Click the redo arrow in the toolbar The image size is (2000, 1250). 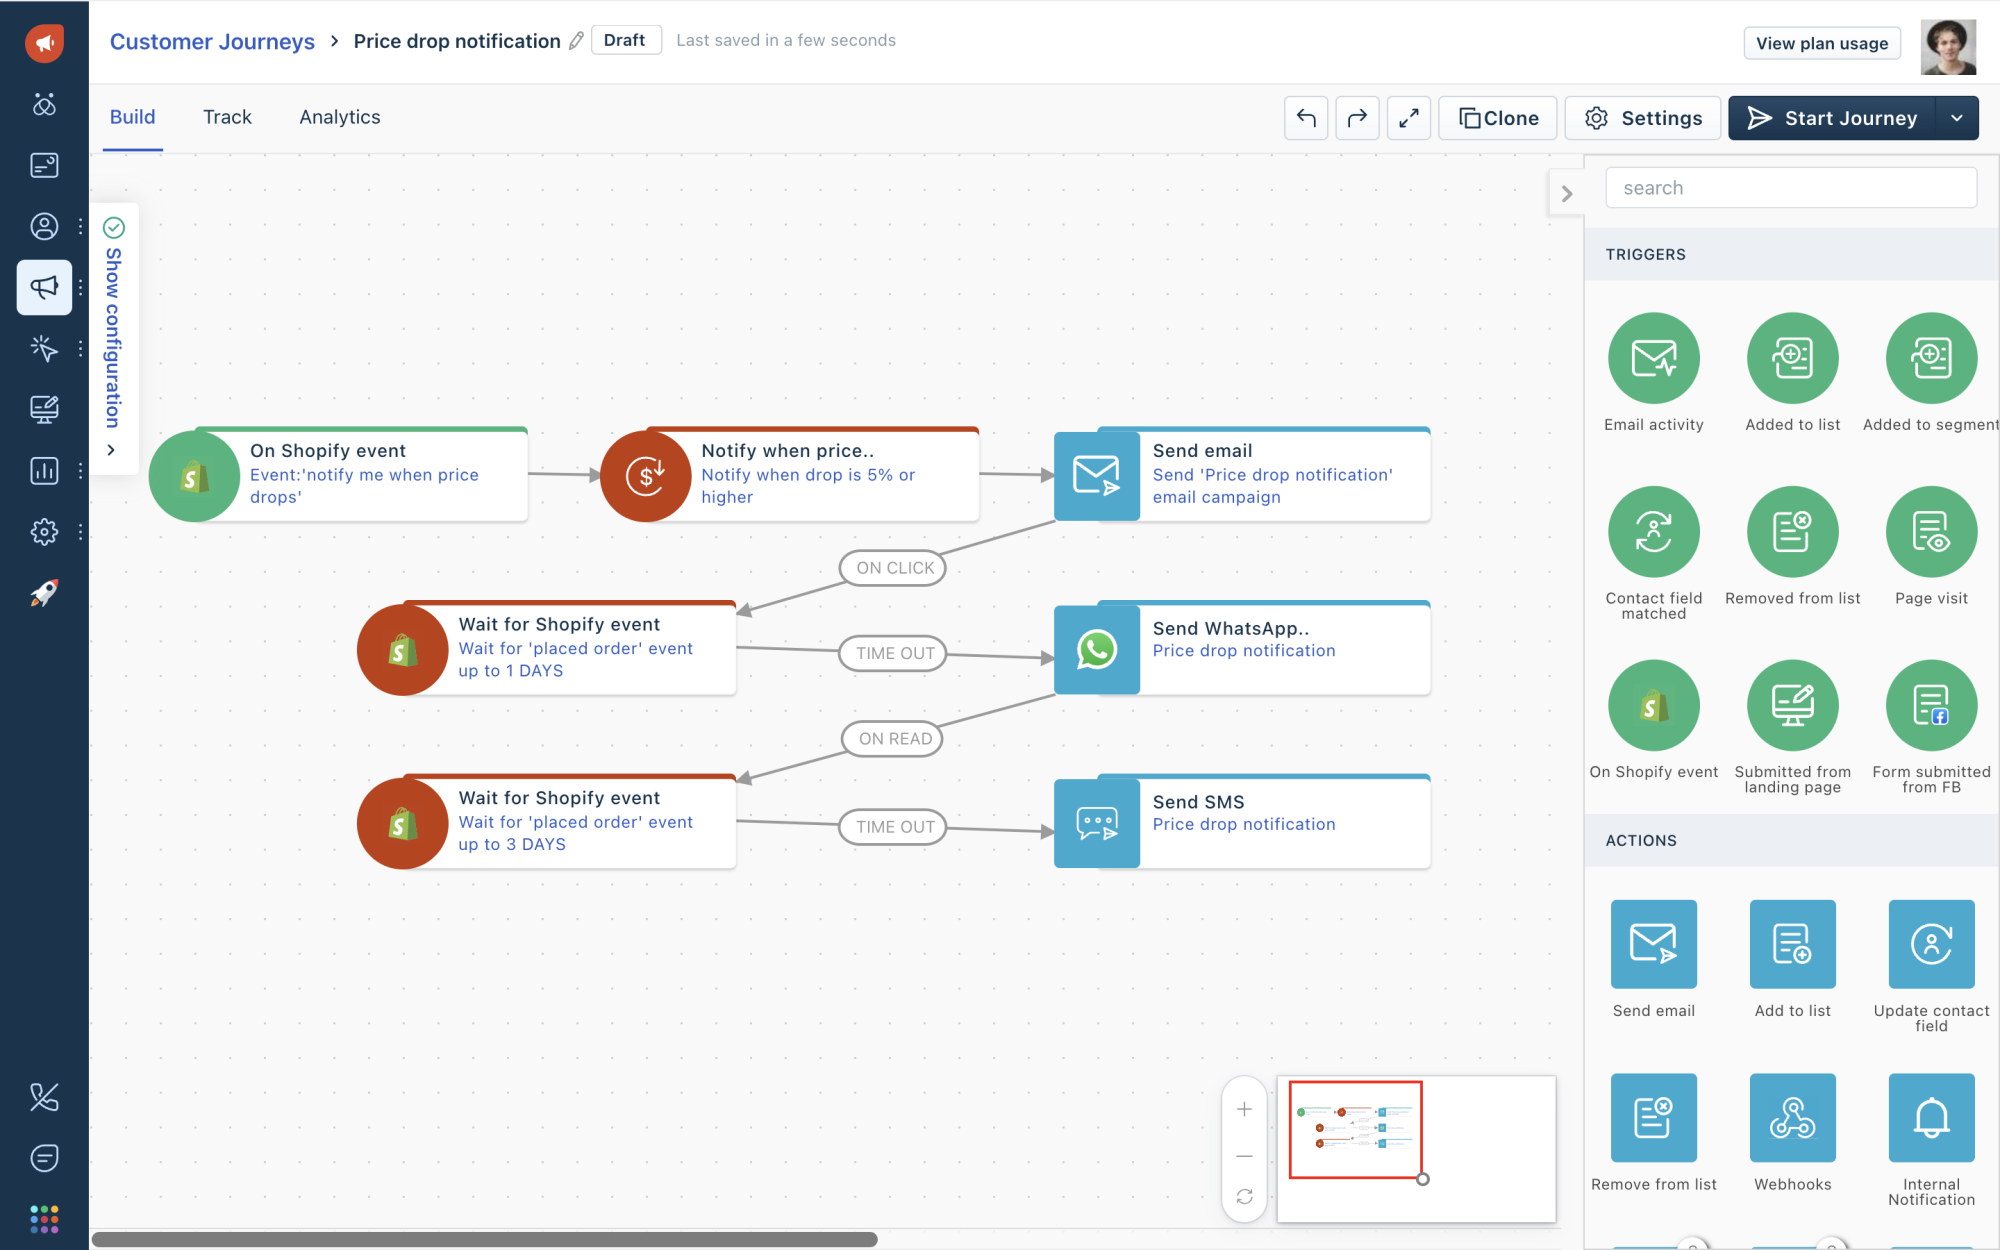[1357, 118]
